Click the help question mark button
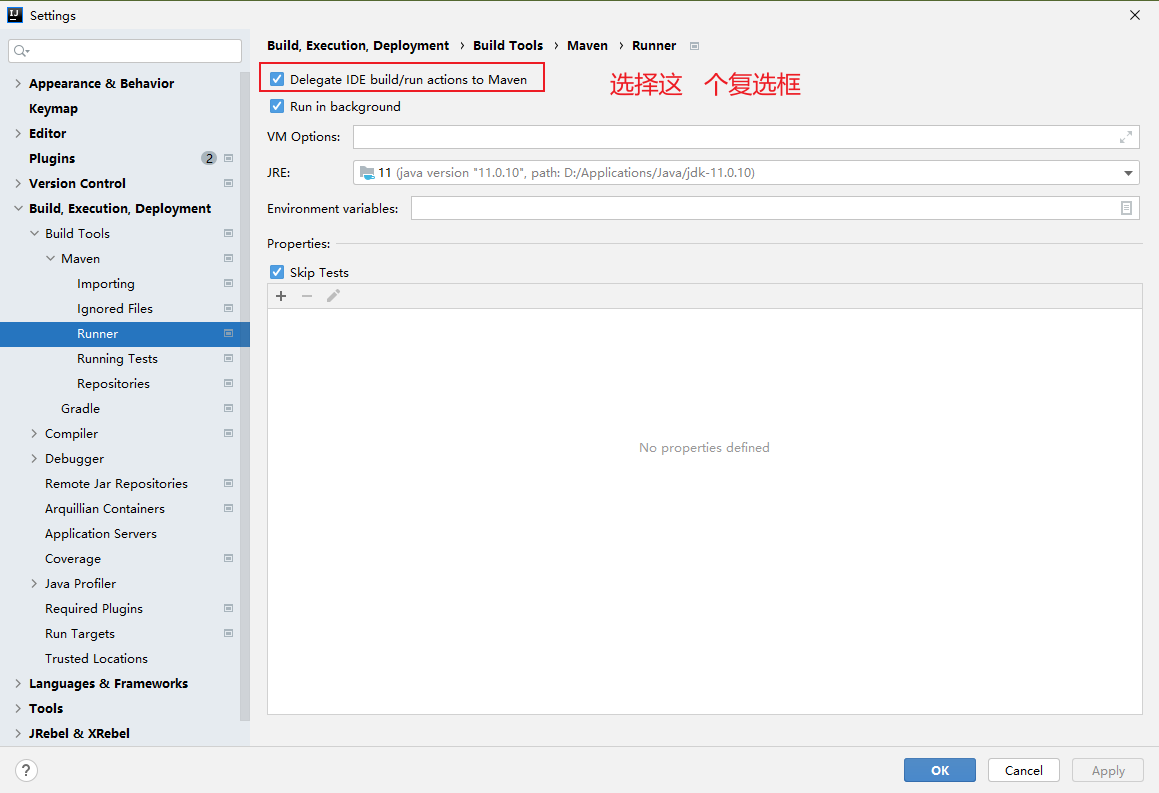1159x793 pixels. click(x=26, y=770)
